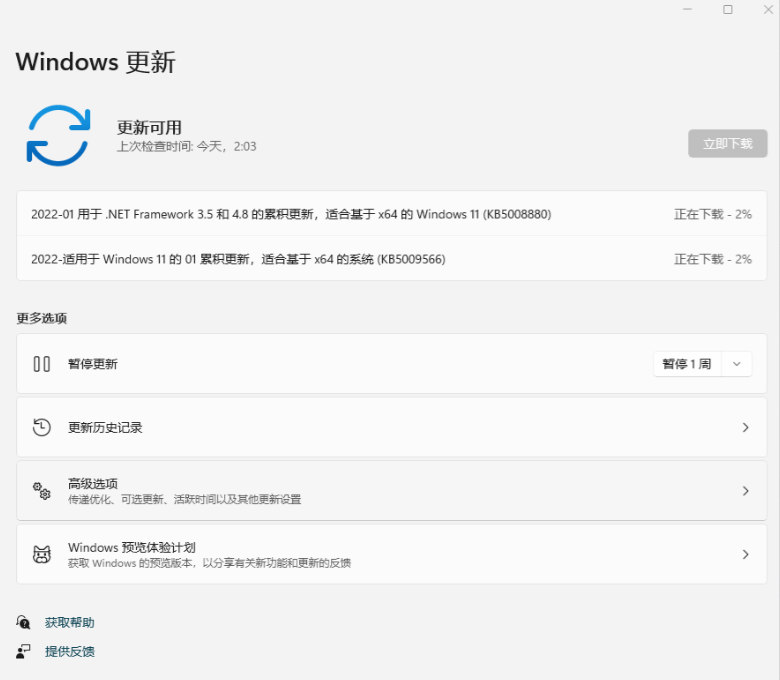Click the 暂停 1 周 button
Image resolution: width=780 pixels, height=680 pixels.
click(x=686, y=364)
